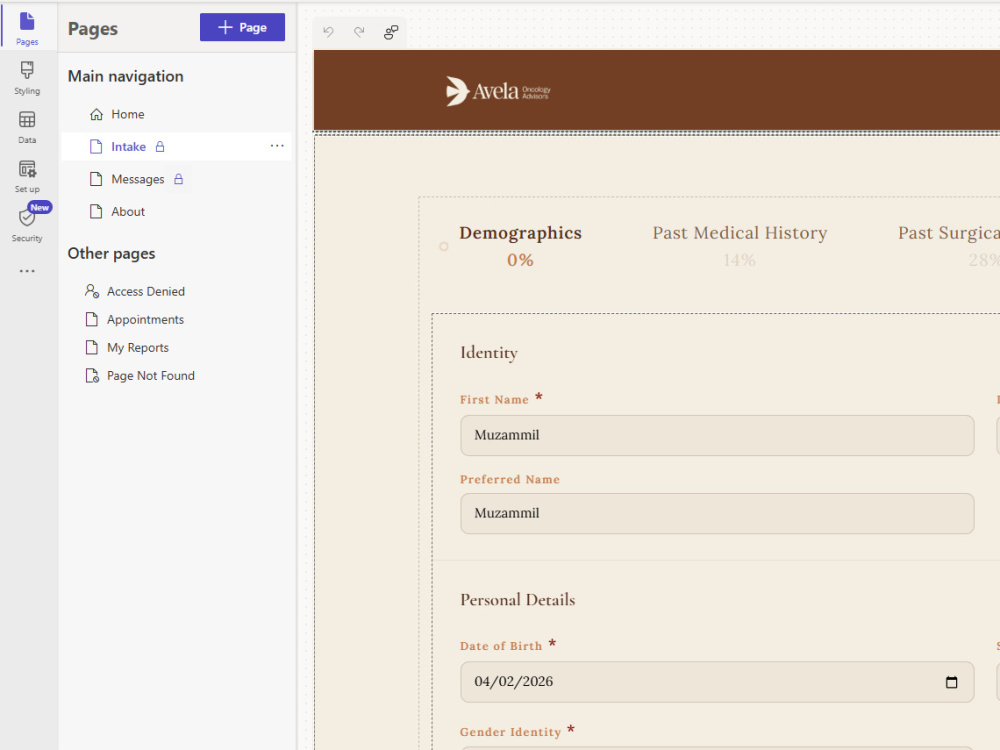Click the Other pages heading
The image size is (1000, 750).
click(x=112, y=253)
